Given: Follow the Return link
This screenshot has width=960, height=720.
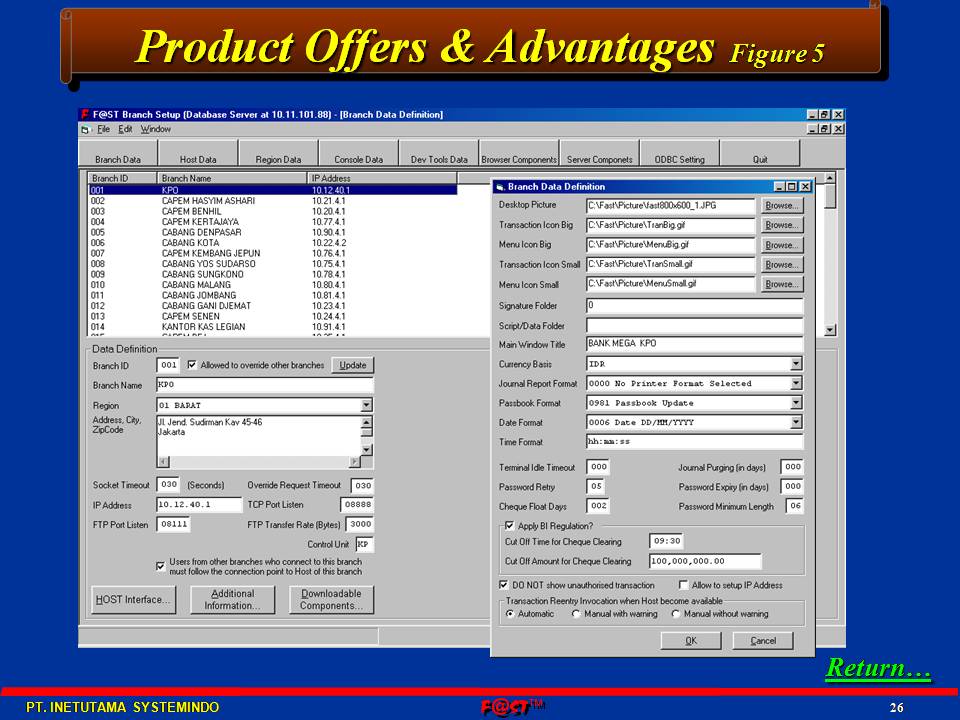Looking at the screenshot, I should pyautogui.click(x=877, y=669).
